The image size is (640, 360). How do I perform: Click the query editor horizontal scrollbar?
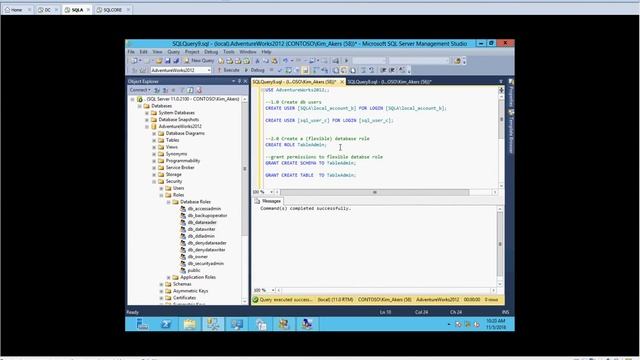coord(374,192)
